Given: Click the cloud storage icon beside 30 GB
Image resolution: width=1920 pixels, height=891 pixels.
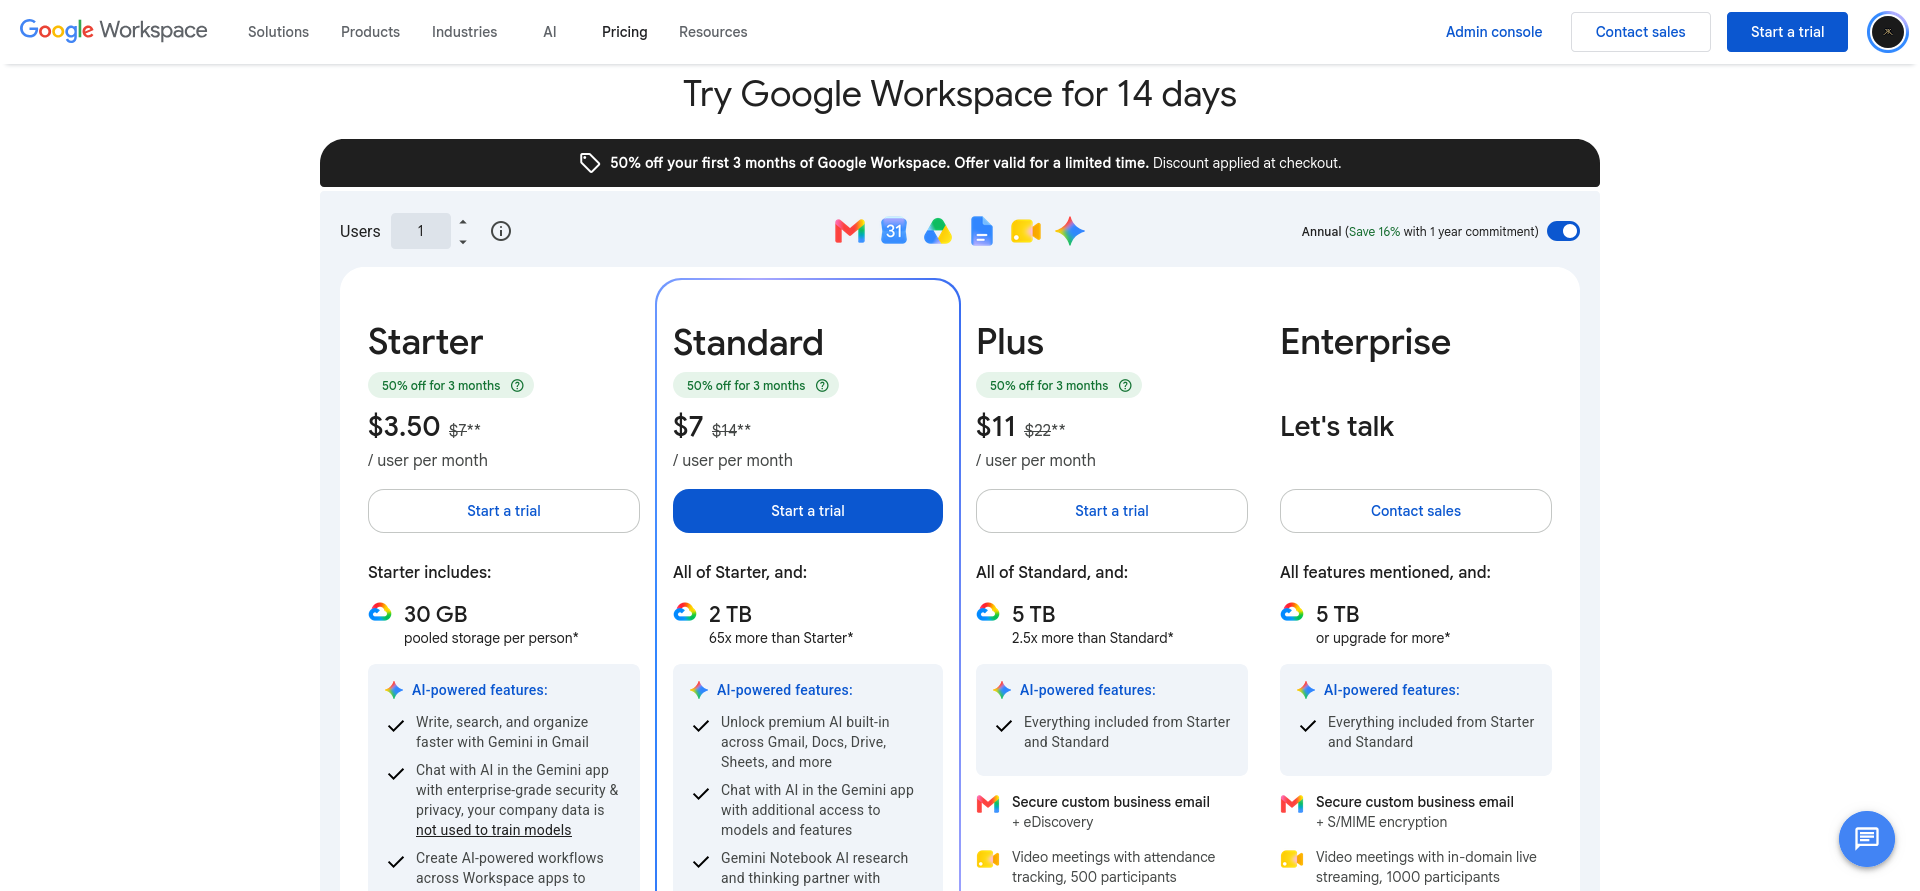Looking at the screenshot, I should (x=380, y=612).
